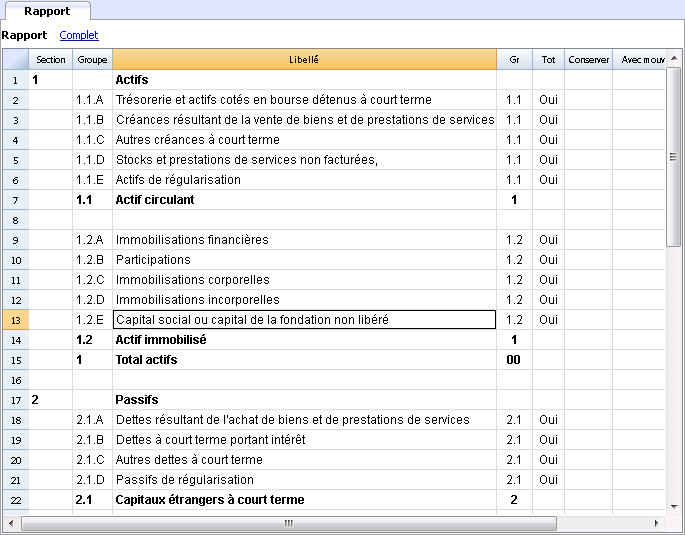Select group cell '1.2.D'
This screenshot has height=535, width=685.
click(92, 300)
